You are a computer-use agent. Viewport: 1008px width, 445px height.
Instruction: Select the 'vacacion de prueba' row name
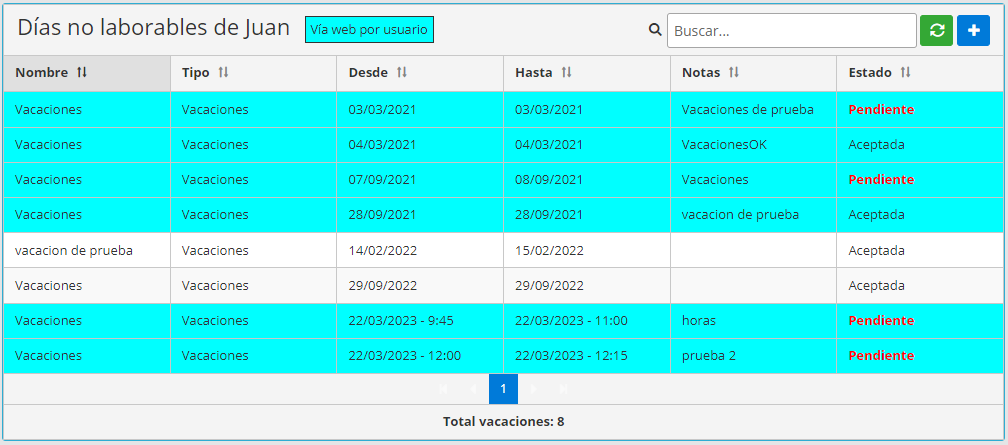click(73, 250)
